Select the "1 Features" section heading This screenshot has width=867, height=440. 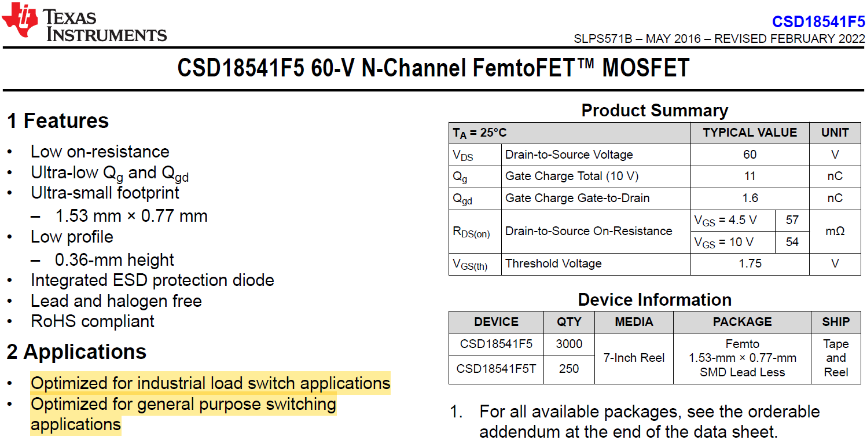tap(58, 122)
